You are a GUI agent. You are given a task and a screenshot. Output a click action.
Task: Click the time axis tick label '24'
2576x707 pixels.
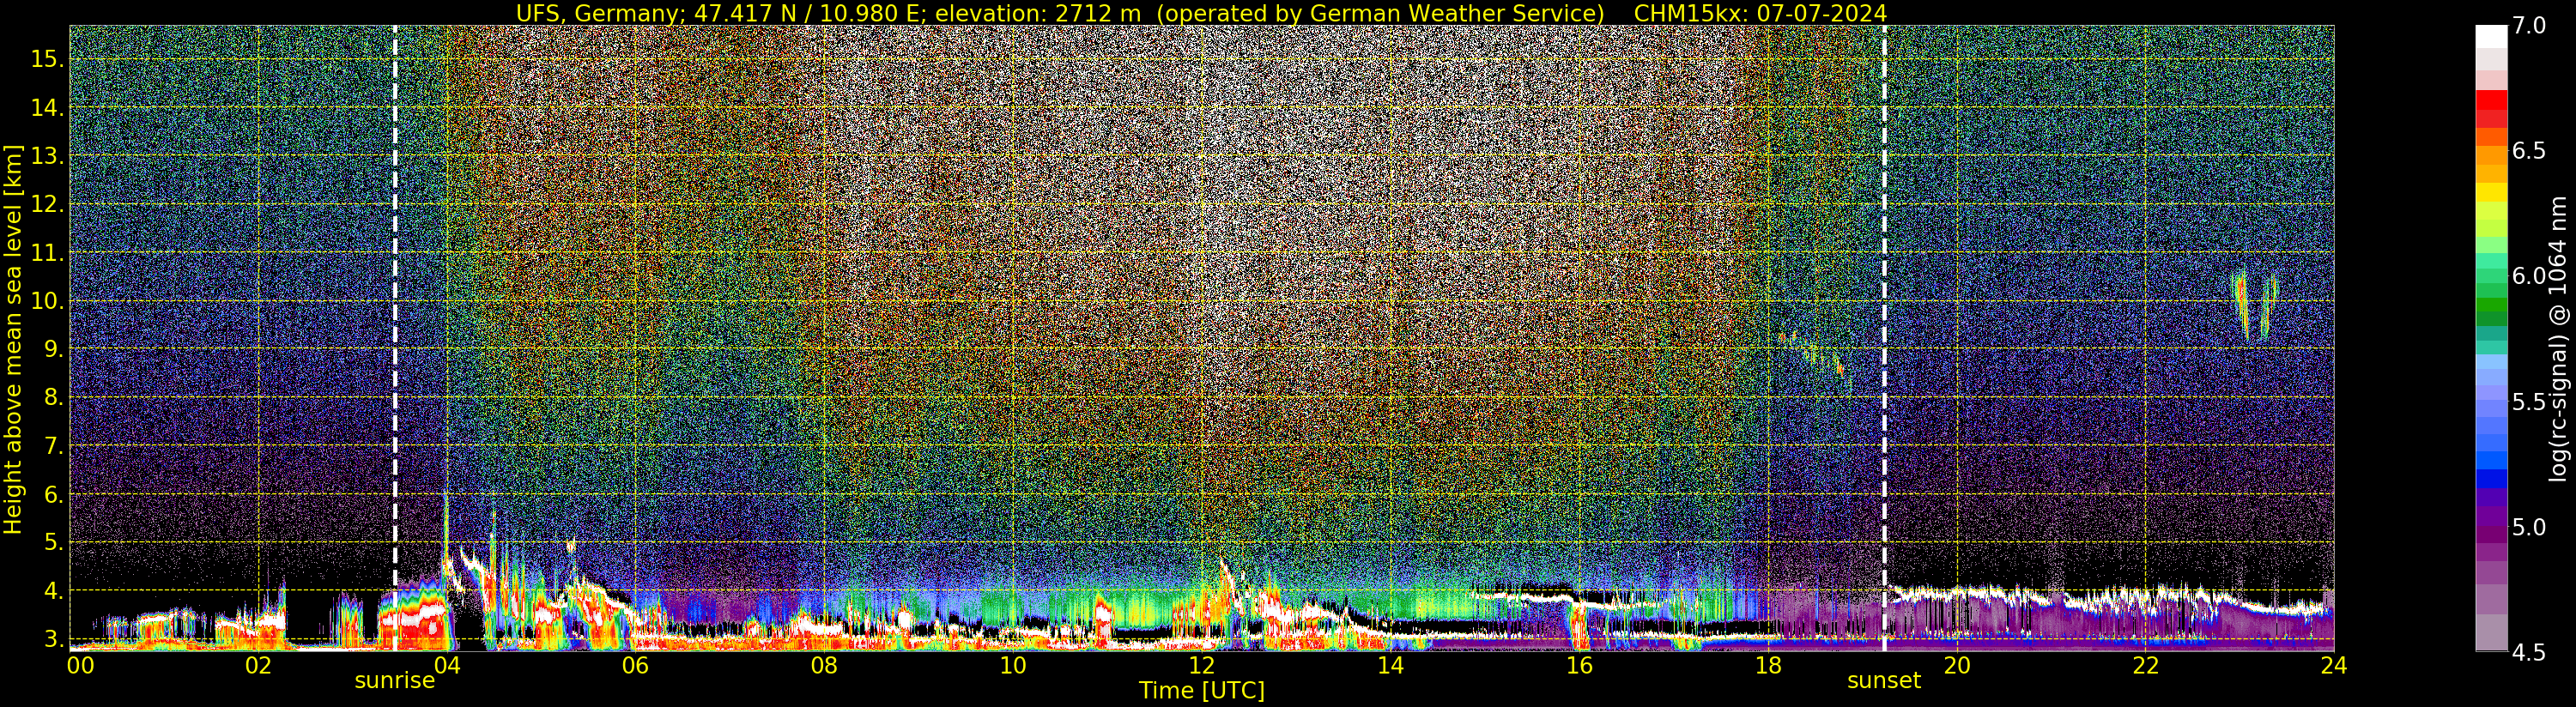point(2333,665)
